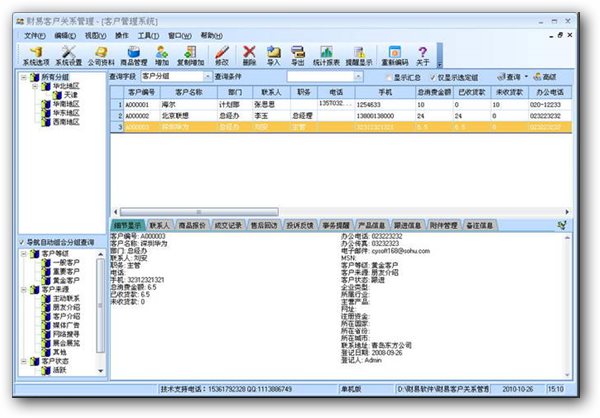Open the 统计报表 chart icon
The width and height of the screenshot is (600, 418).
point(326,56)
